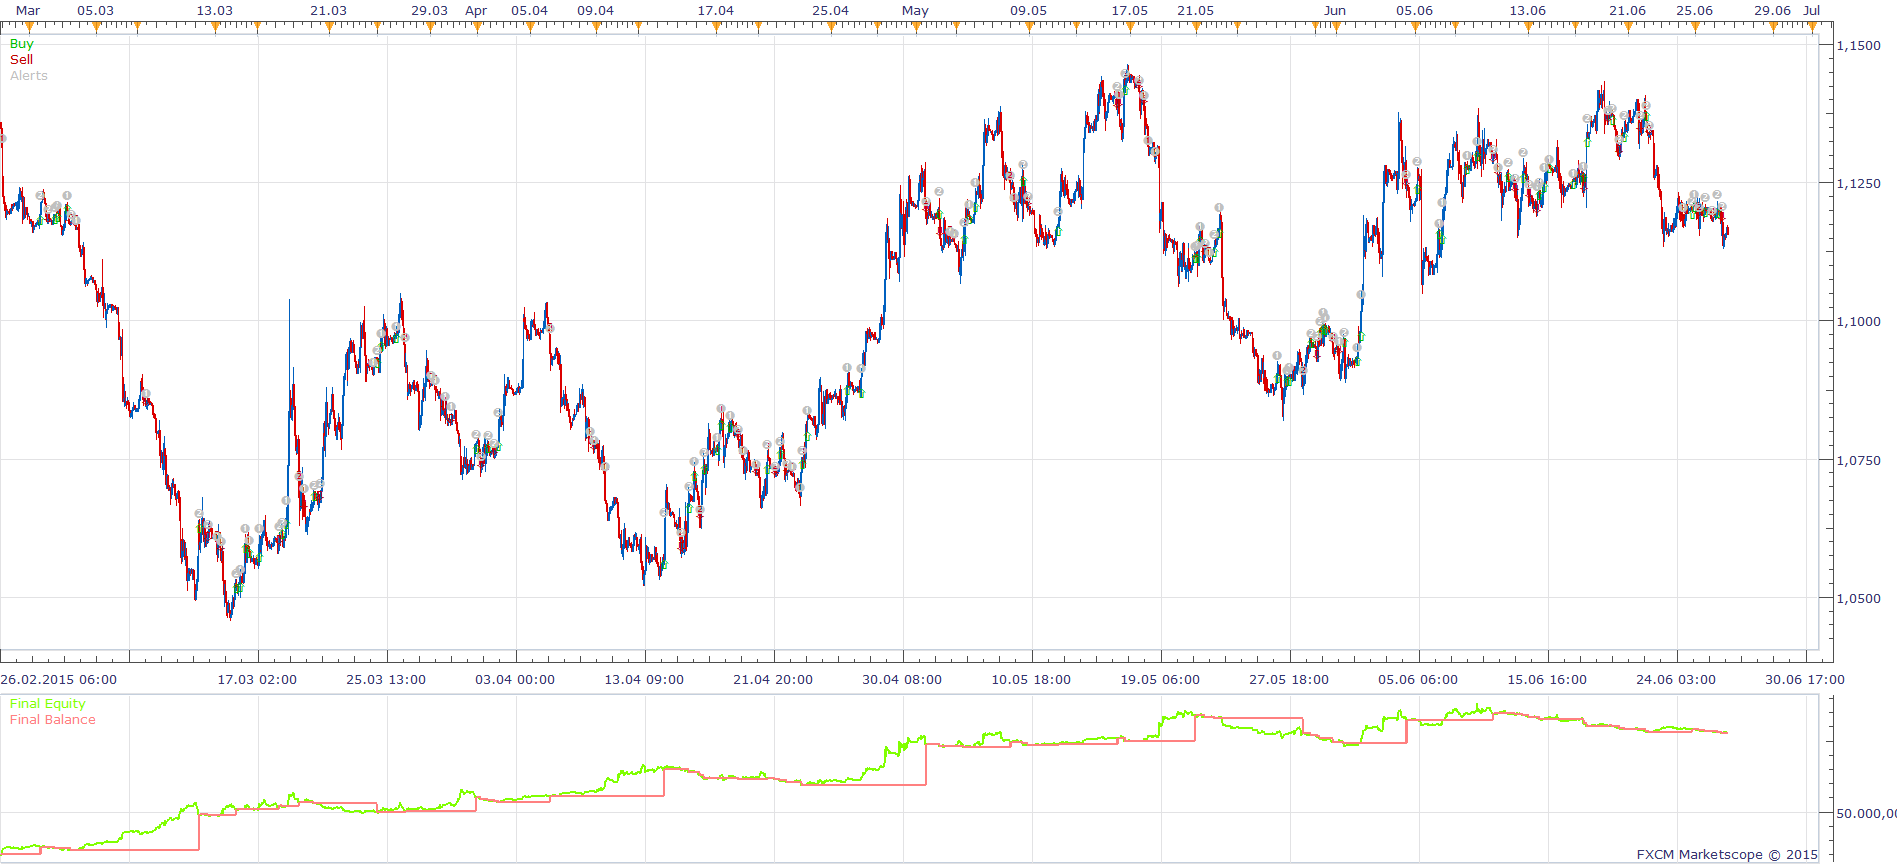The width and height of the screenshot is (1899, 864).
Task: Click the orange marker under 13.03 date
Action: [x=215, y=28]
